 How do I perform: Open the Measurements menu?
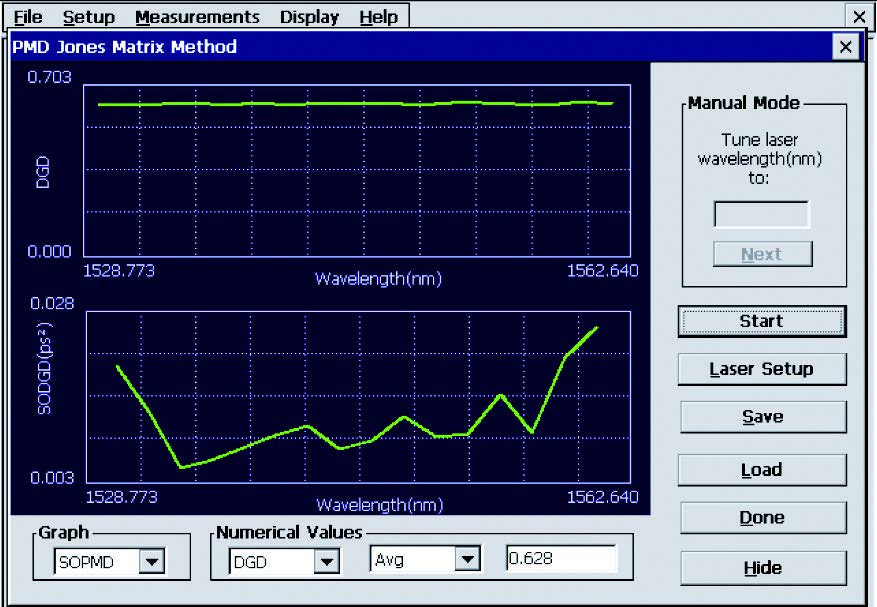(x=197, y=17)
